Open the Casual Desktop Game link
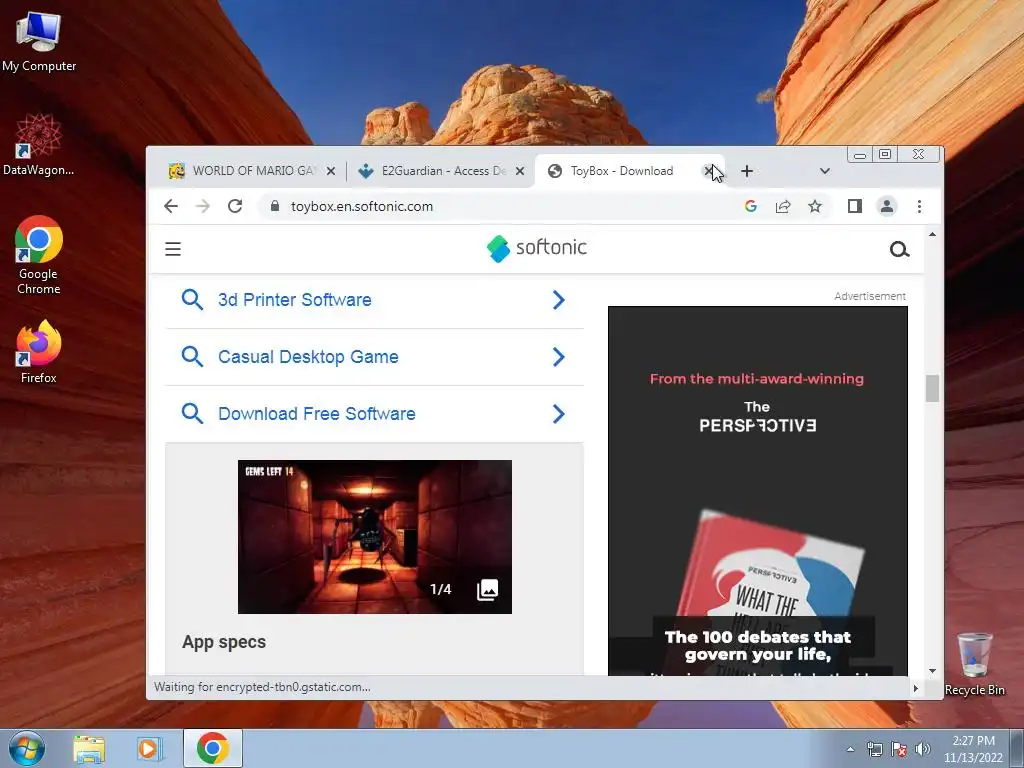The width and height of the screenshot is (1024, 768). click(308, 357)
